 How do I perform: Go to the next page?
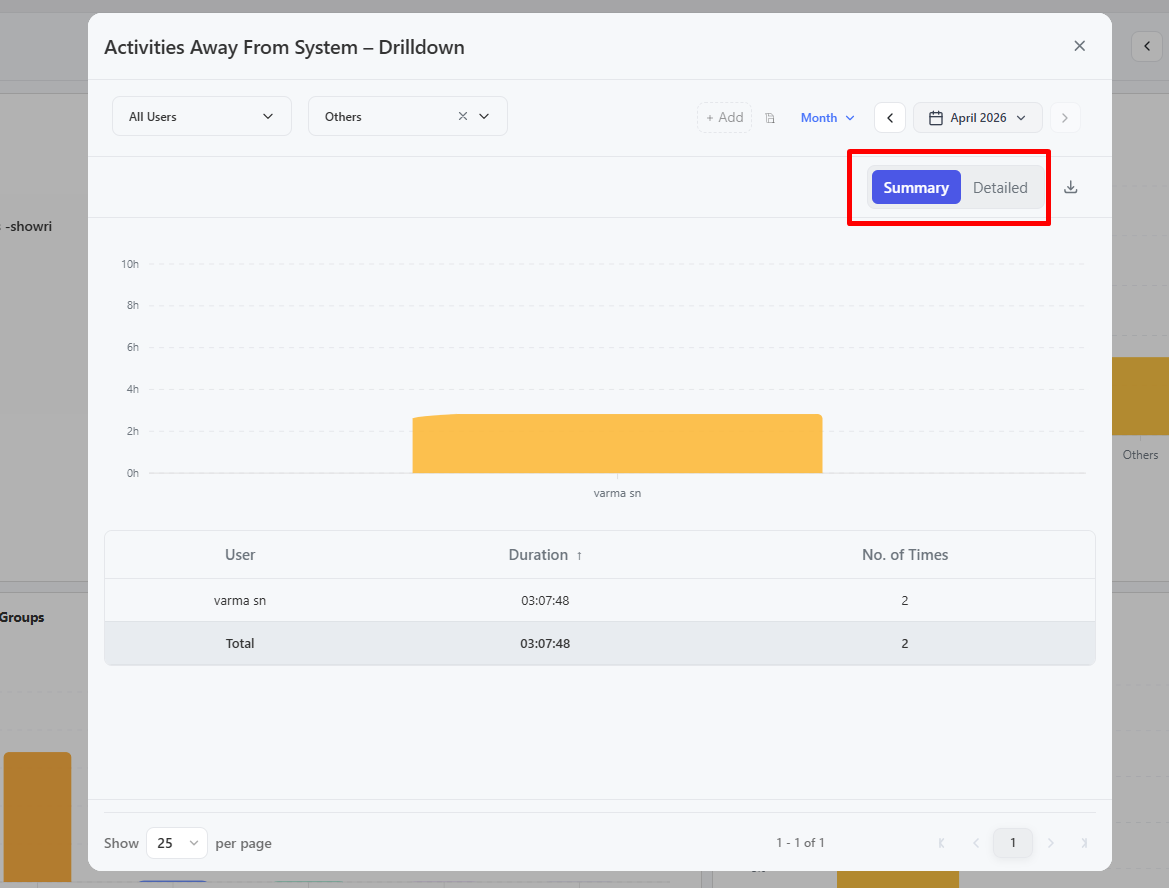pos(1050,843)
